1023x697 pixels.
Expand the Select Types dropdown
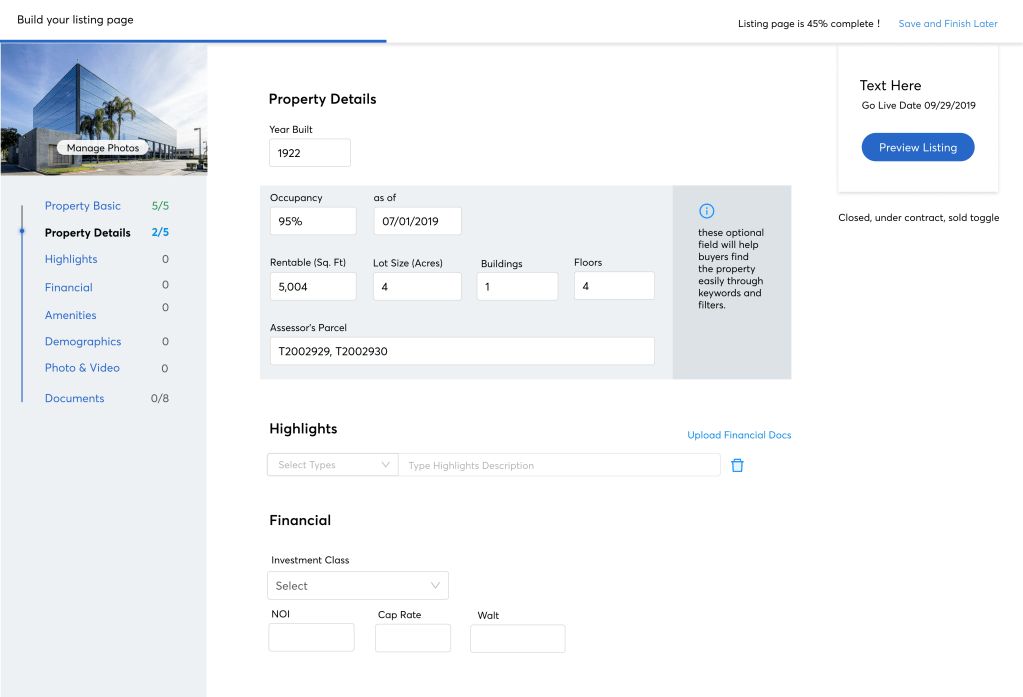333,465
